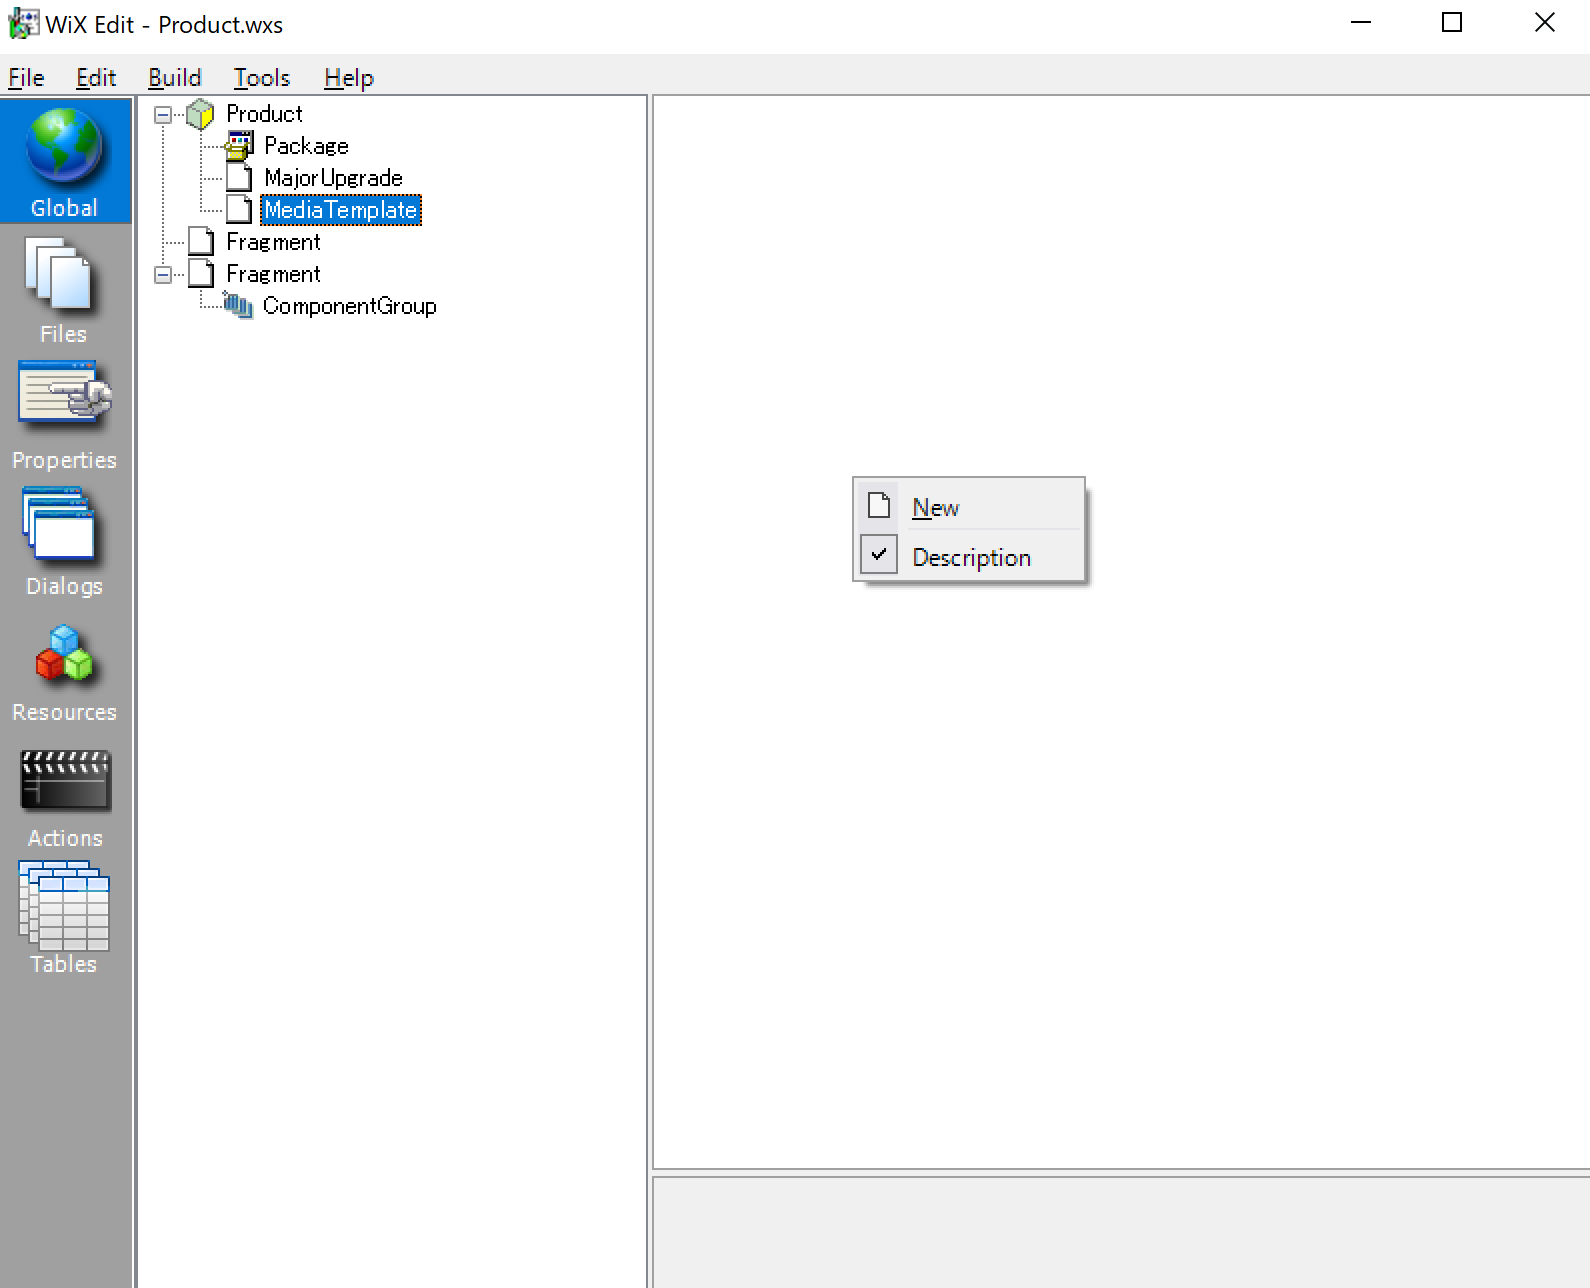Choose New from the context menu
1590x1288 pixels.
(x=970, y=507)
